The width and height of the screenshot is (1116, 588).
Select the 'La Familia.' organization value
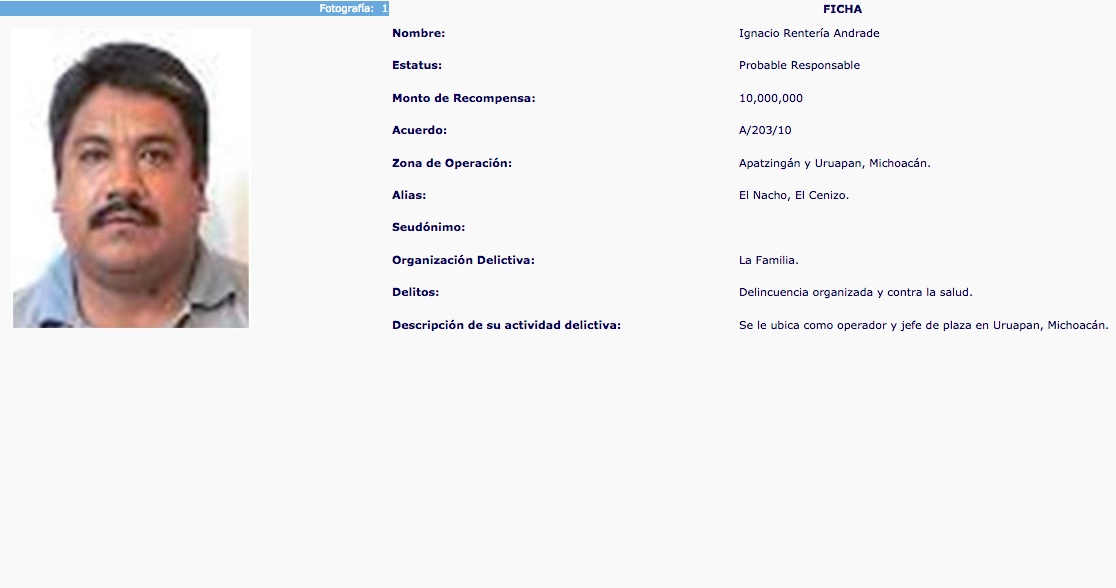pos(768,260)
